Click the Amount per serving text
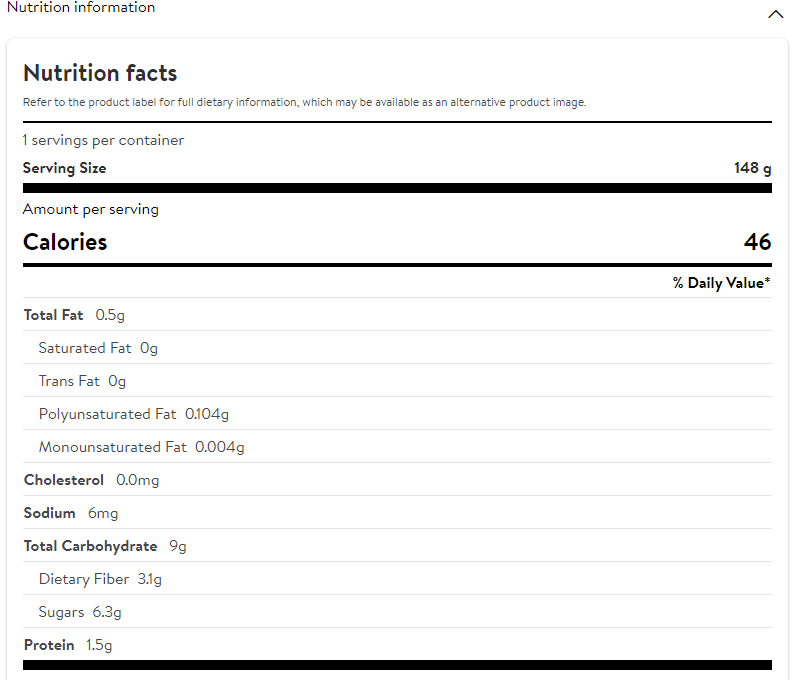 91,209
